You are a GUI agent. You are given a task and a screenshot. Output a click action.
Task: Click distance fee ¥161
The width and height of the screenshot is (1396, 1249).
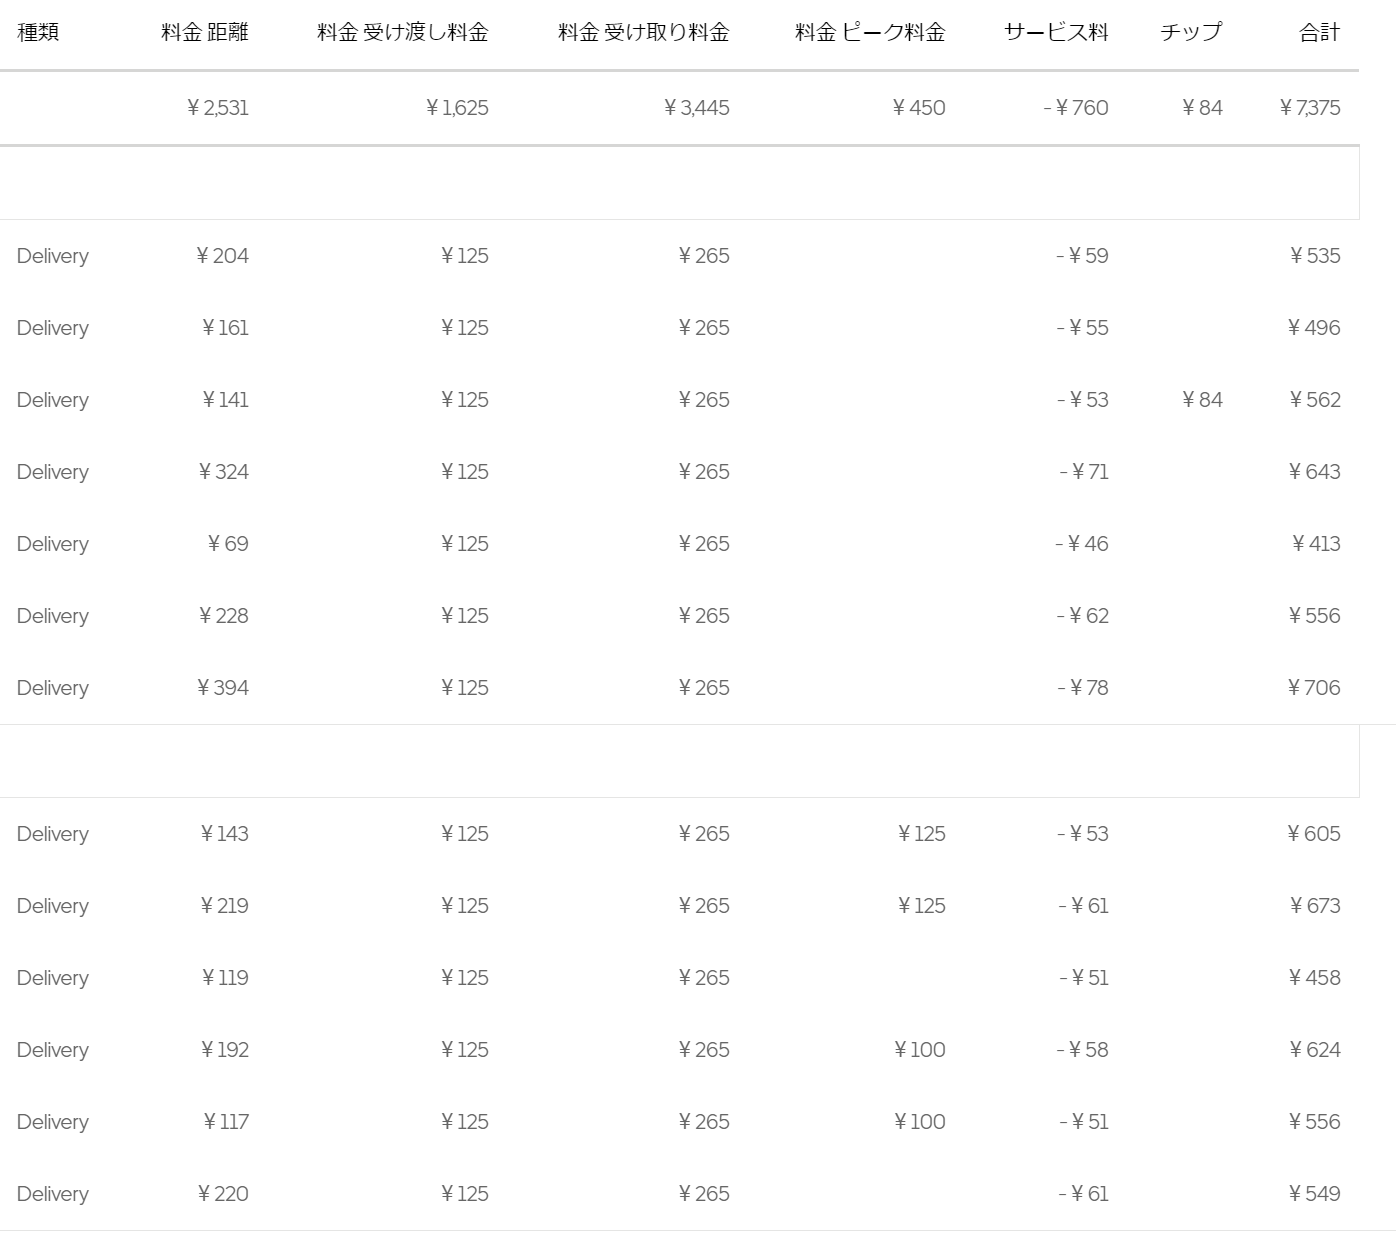coord(225,328)
